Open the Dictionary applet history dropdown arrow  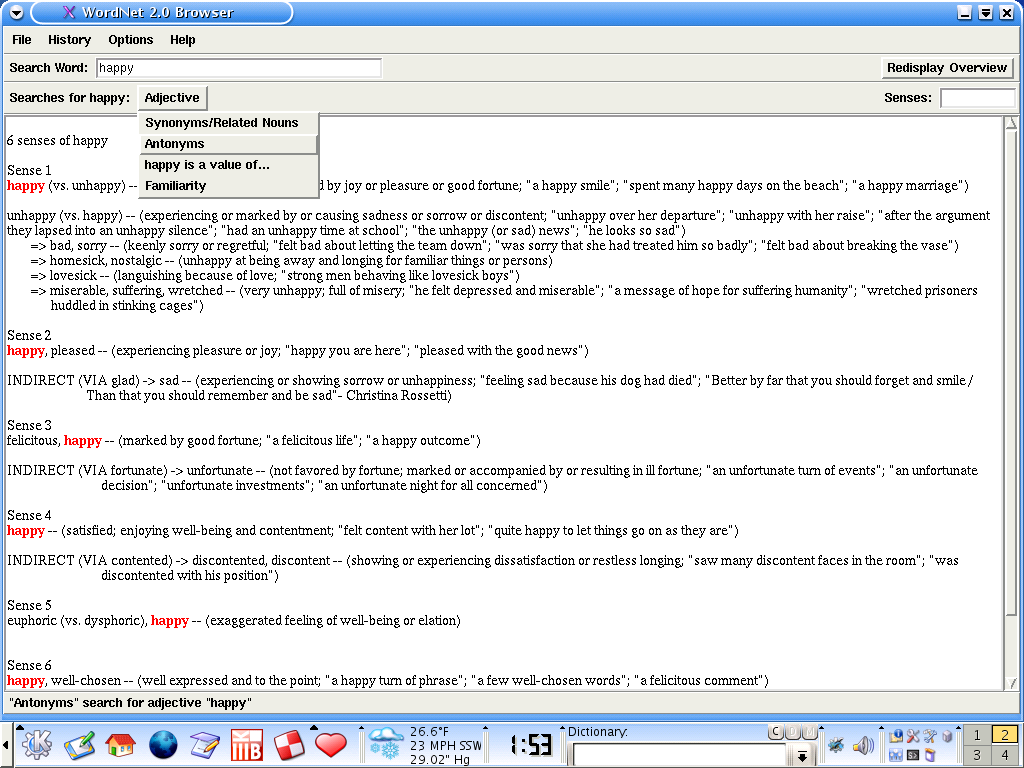click(802, 756)
